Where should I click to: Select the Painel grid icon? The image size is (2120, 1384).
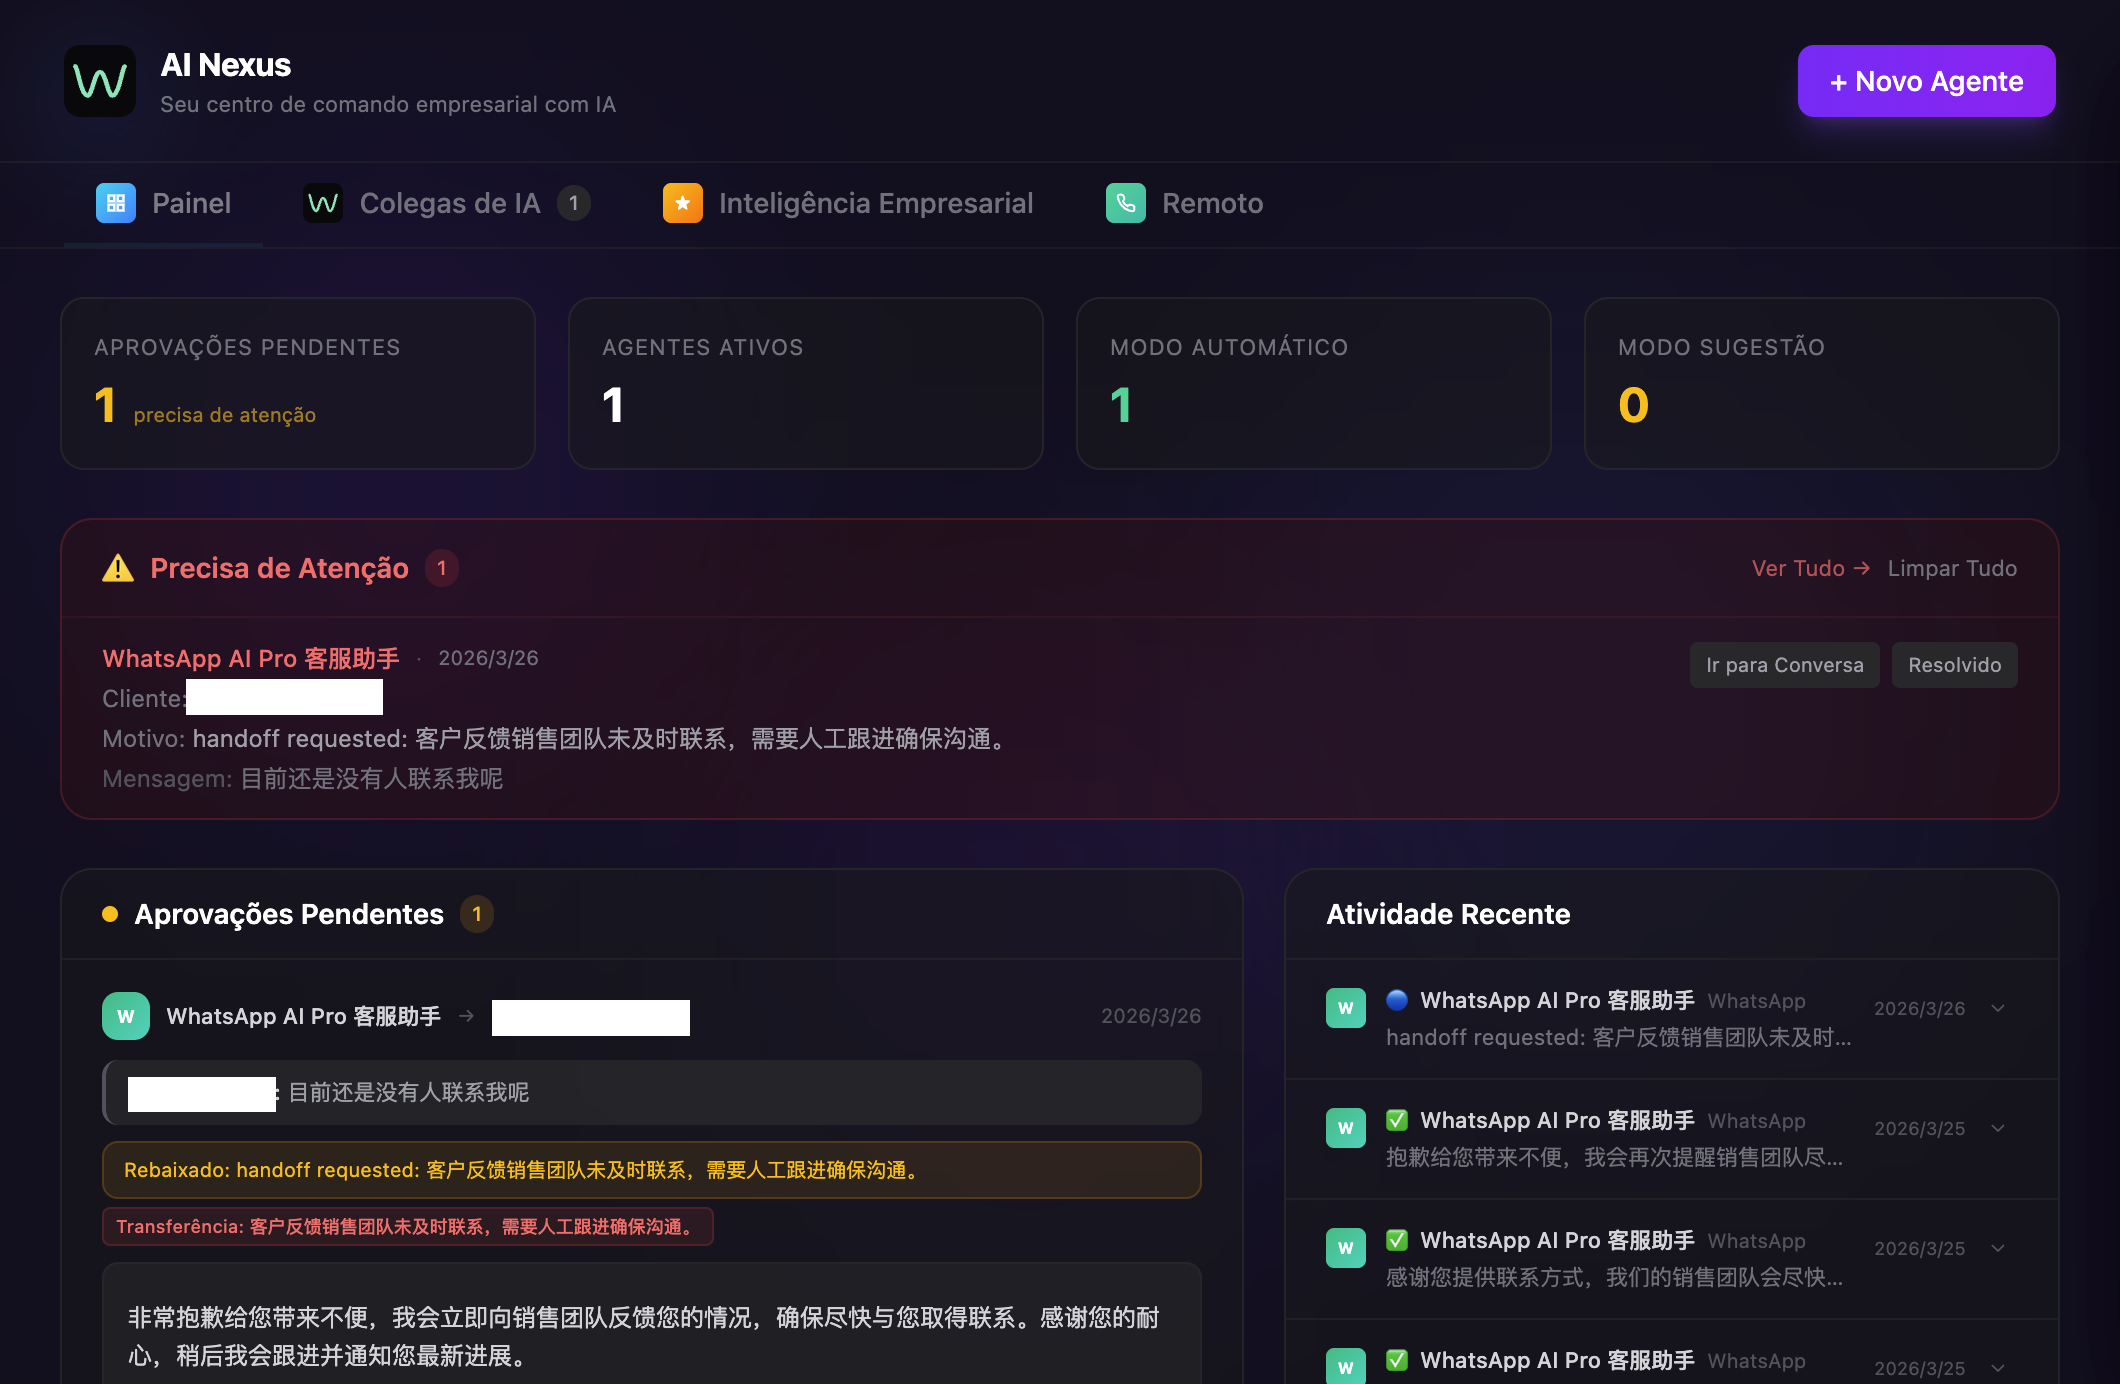pos(115,203)
